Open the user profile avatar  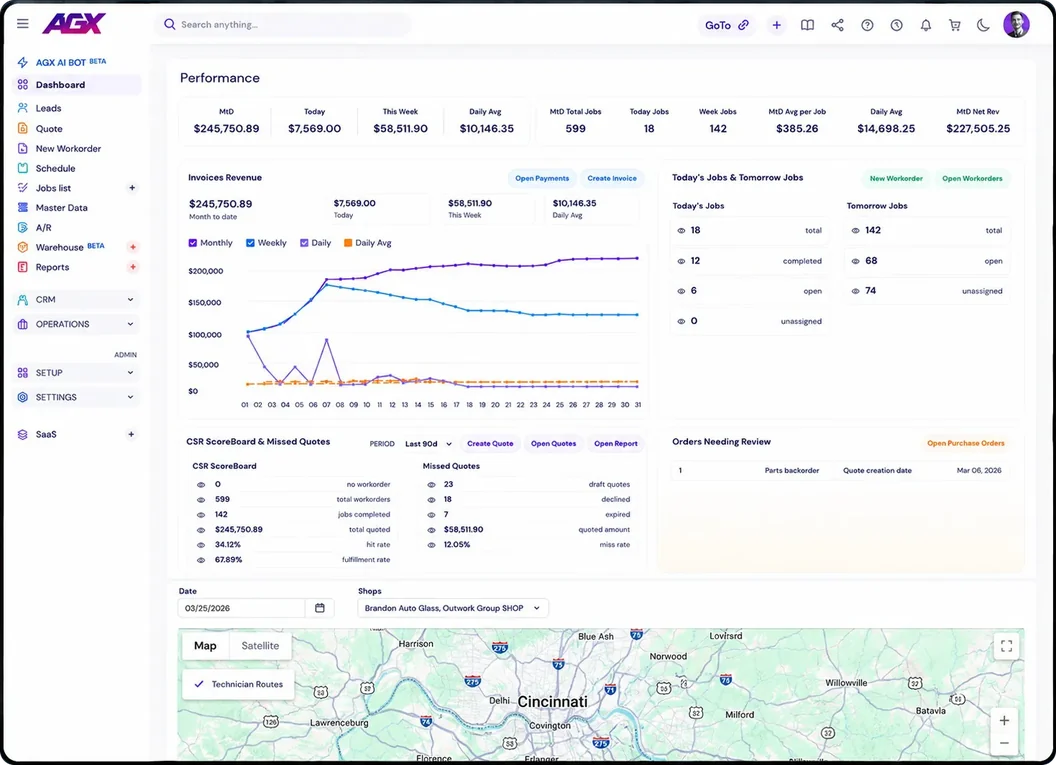click(1016, 25)
